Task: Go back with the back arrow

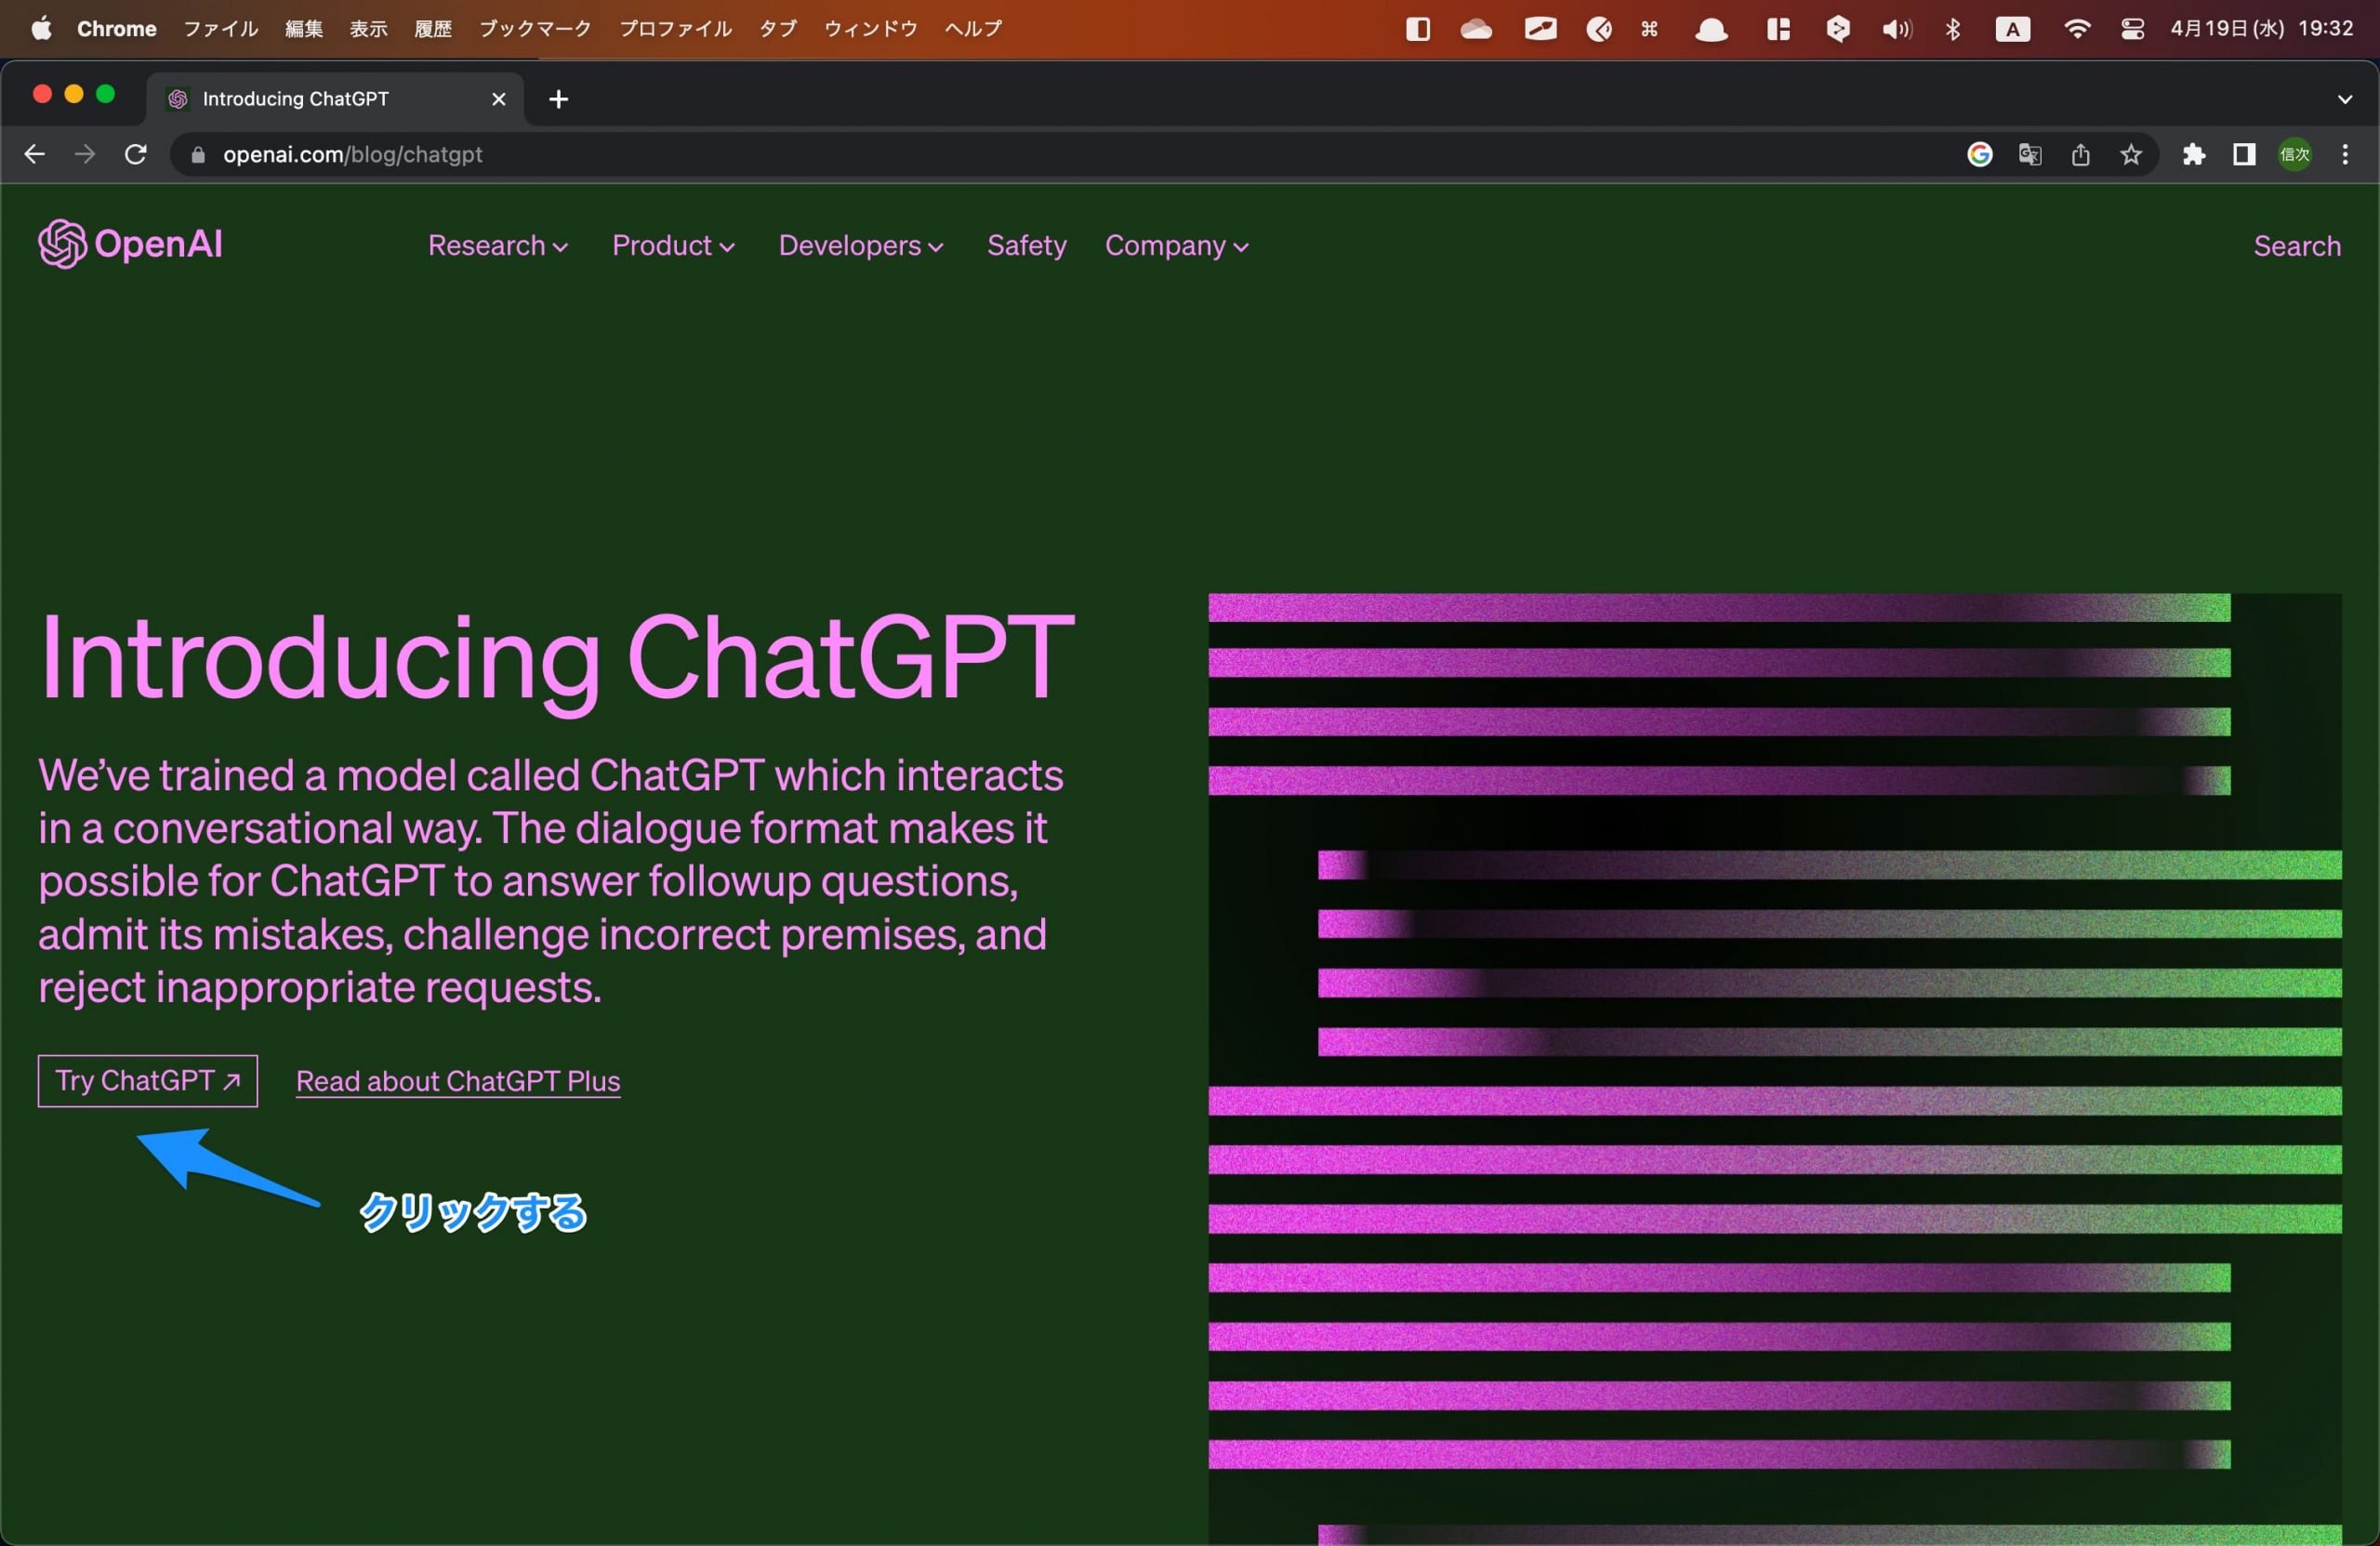Action: [x=34, y=154]
